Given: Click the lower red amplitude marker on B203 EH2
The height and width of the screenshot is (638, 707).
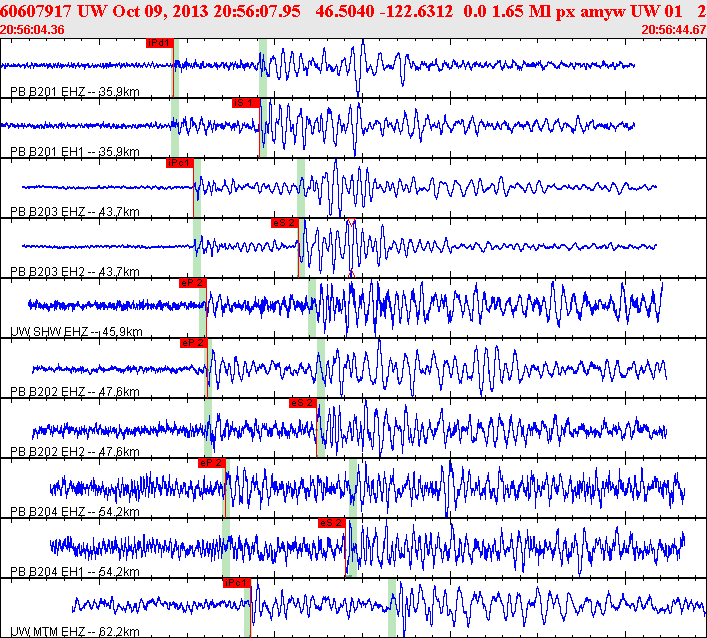Looking at the screenshot, I should (x=351, y=274).
